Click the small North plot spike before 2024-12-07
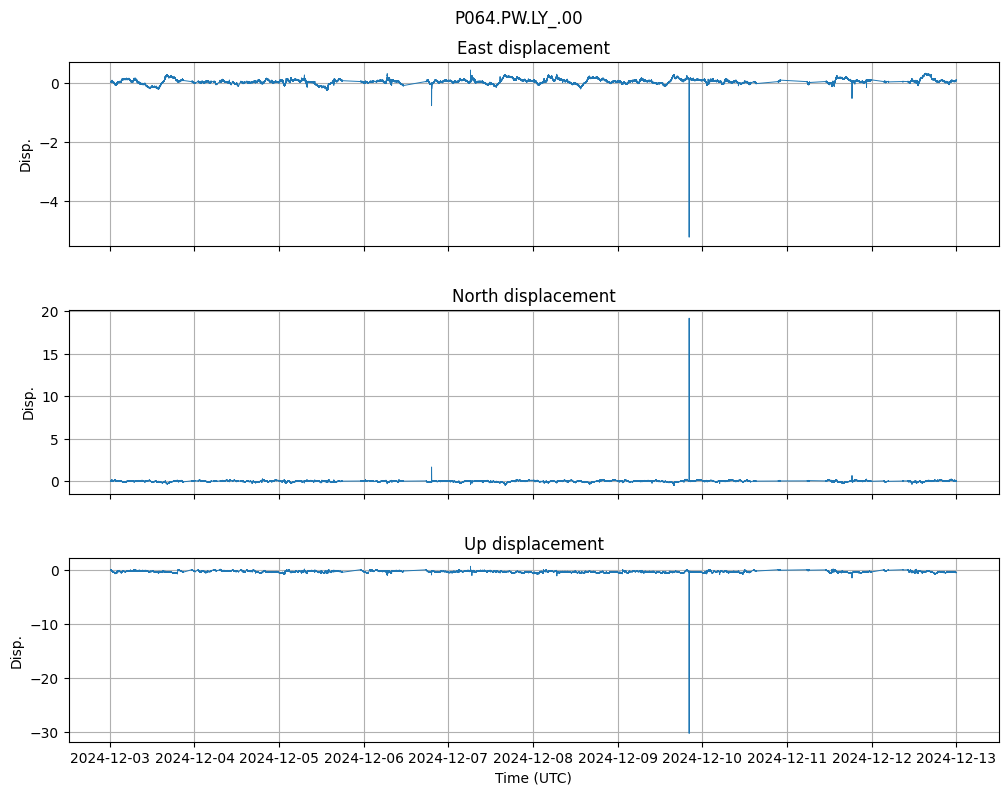Image resolution: width=1008 pixels, height=795 pixels. click(431, 468)
